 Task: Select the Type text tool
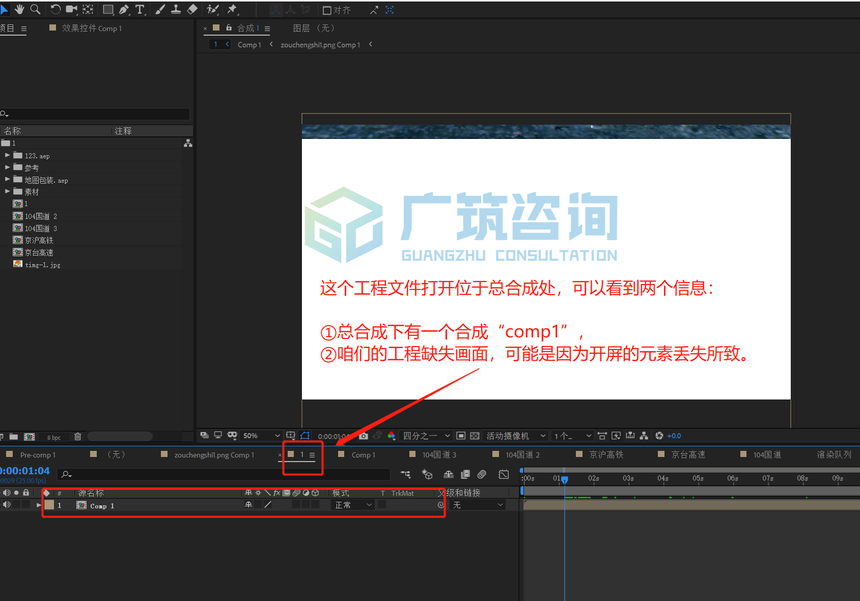[x=140, y=9]
